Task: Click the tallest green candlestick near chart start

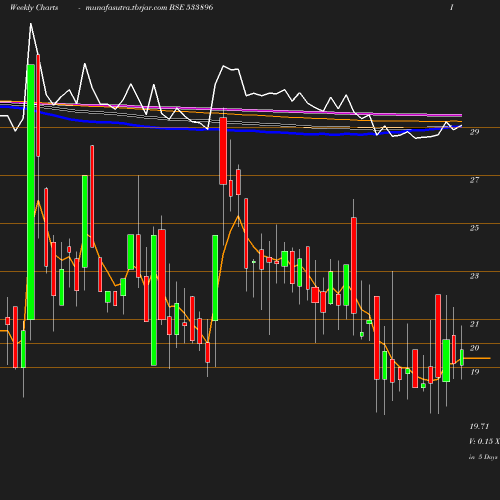Action: [x=31, y=192]
